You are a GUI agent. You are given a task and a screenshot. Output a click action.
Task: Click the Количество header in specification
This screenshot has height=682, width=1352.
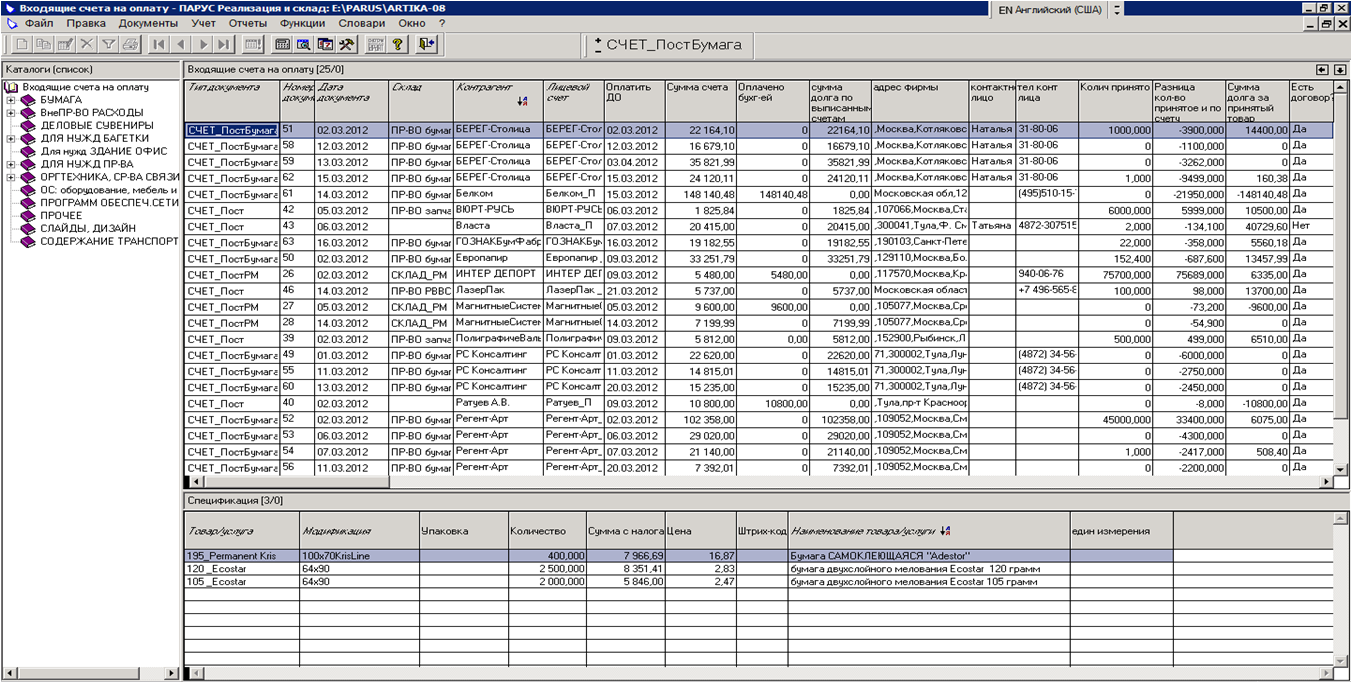click(x=546, y=531)
